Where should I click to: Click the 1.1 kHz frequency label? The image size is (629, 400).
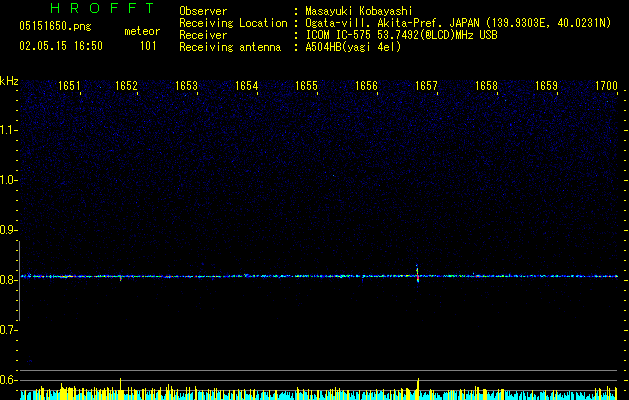pos(8,130)
